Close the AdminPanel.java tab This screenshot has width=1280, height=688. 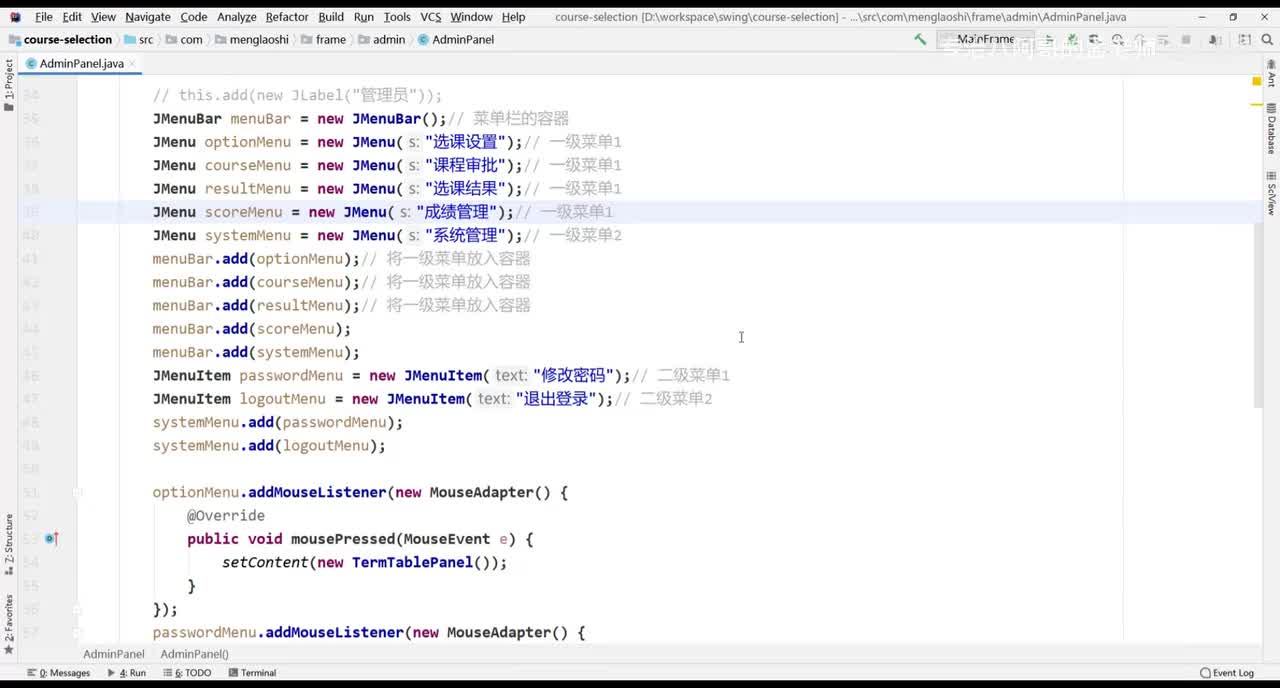133,64
